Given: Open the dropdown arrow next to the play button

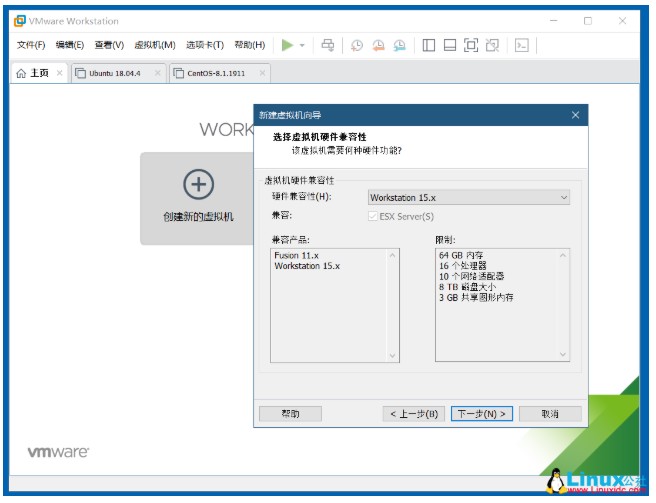Looking at the screenshot, I should pyautogui.click(x=302, y=45).
